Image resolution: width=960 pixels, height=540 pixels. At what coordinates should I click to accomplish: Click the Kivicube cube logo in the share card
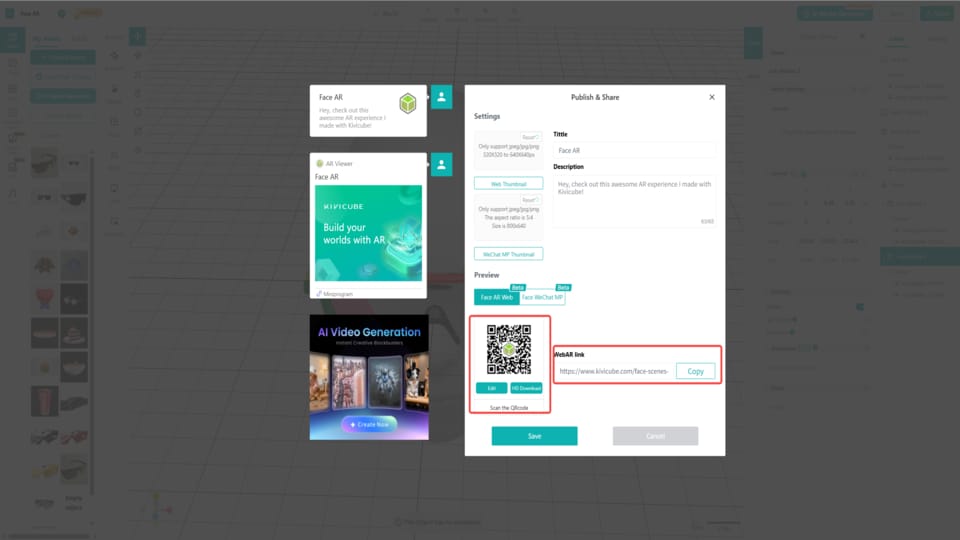click(x=408, y=103)
